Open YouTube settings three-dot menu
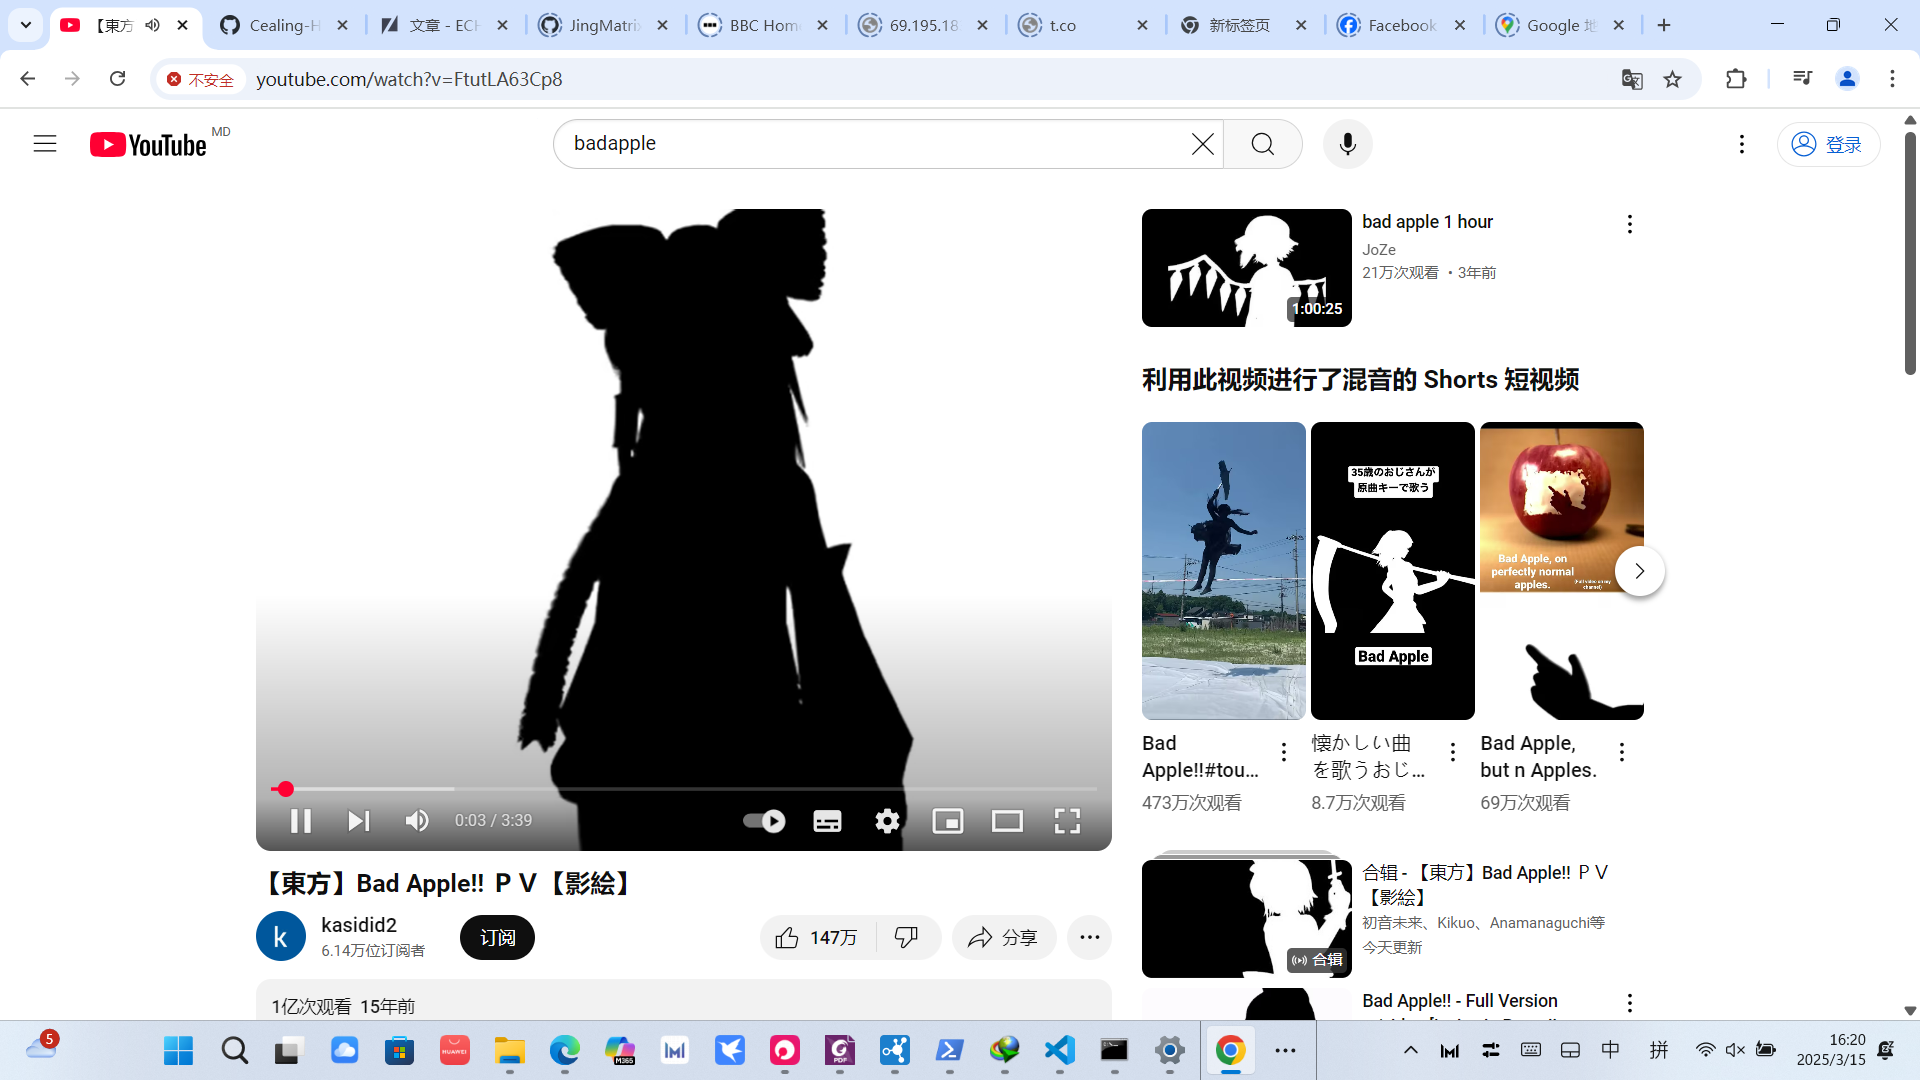This screenshot has height=1080, width=1920. point(1742,144)
